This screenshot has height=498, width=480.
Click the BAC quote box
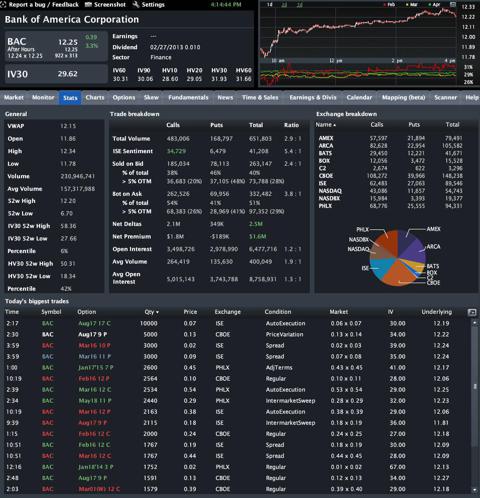tap(56, 47)
